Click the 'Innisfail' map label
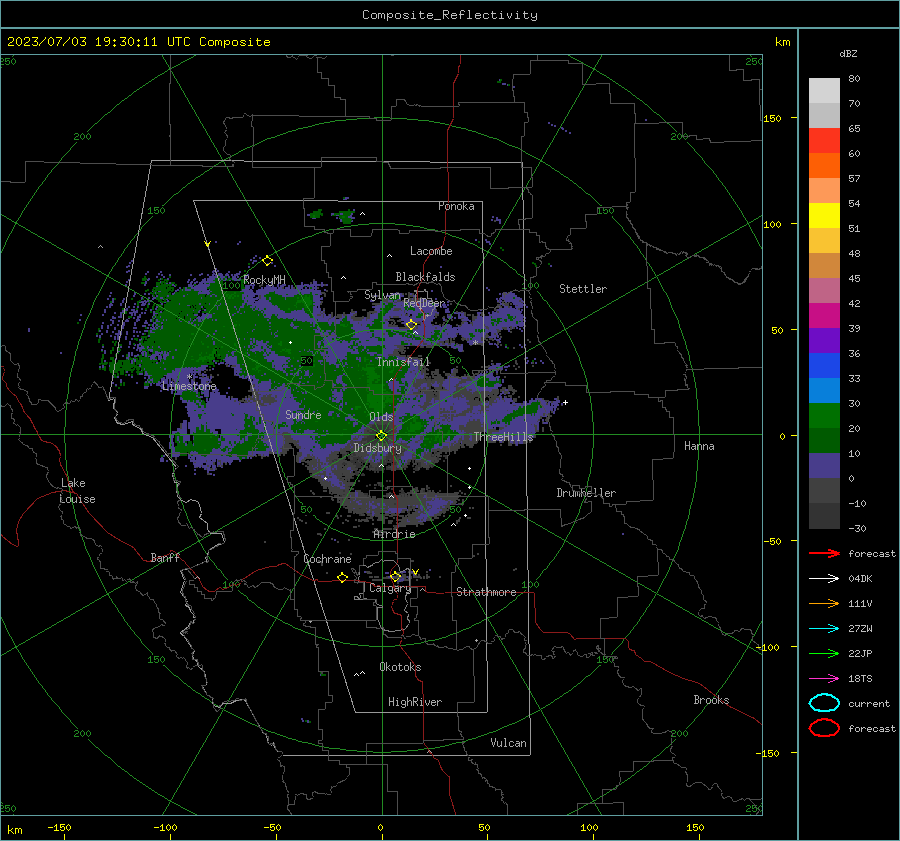The image size is (900, 841). [x=403, y=362]
